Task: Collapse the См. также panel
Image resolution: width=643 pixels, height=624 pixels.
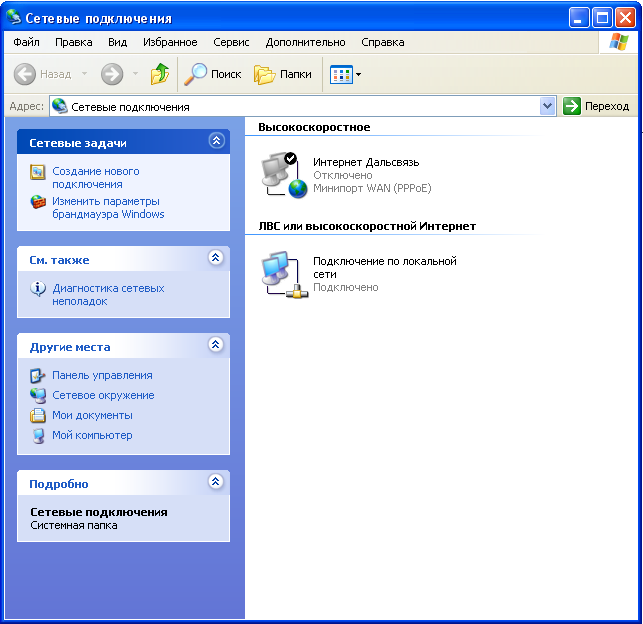Action: [x=215, y=258]
